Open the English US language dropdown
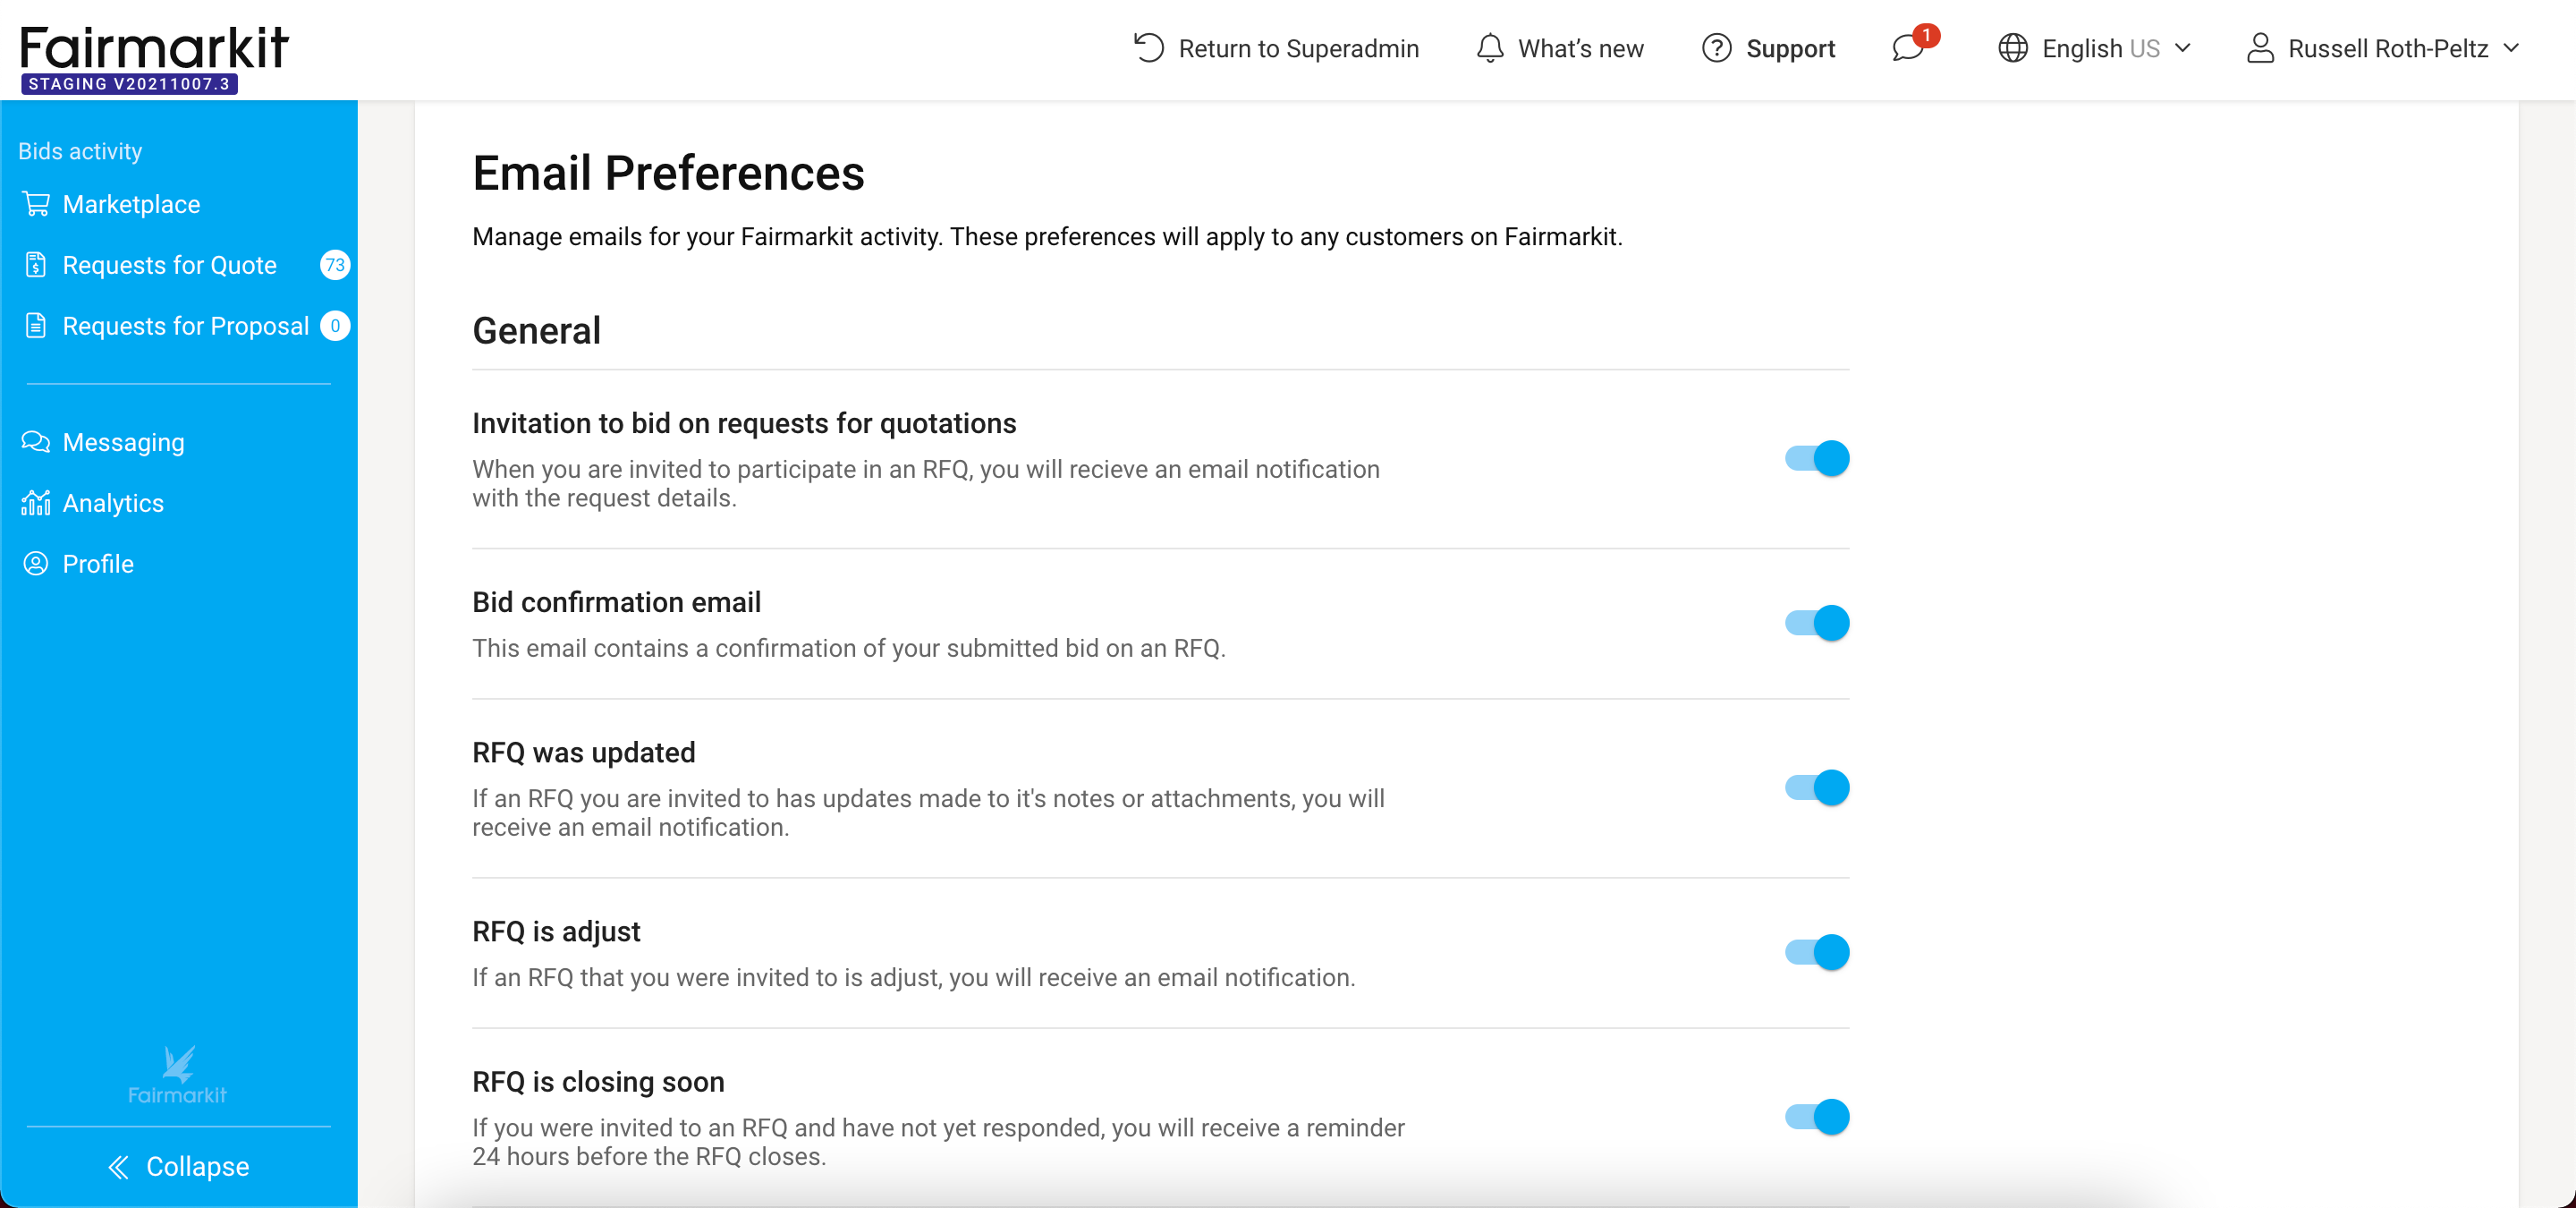Screen dimensions: 2576x1208 tap(2094, 48)
